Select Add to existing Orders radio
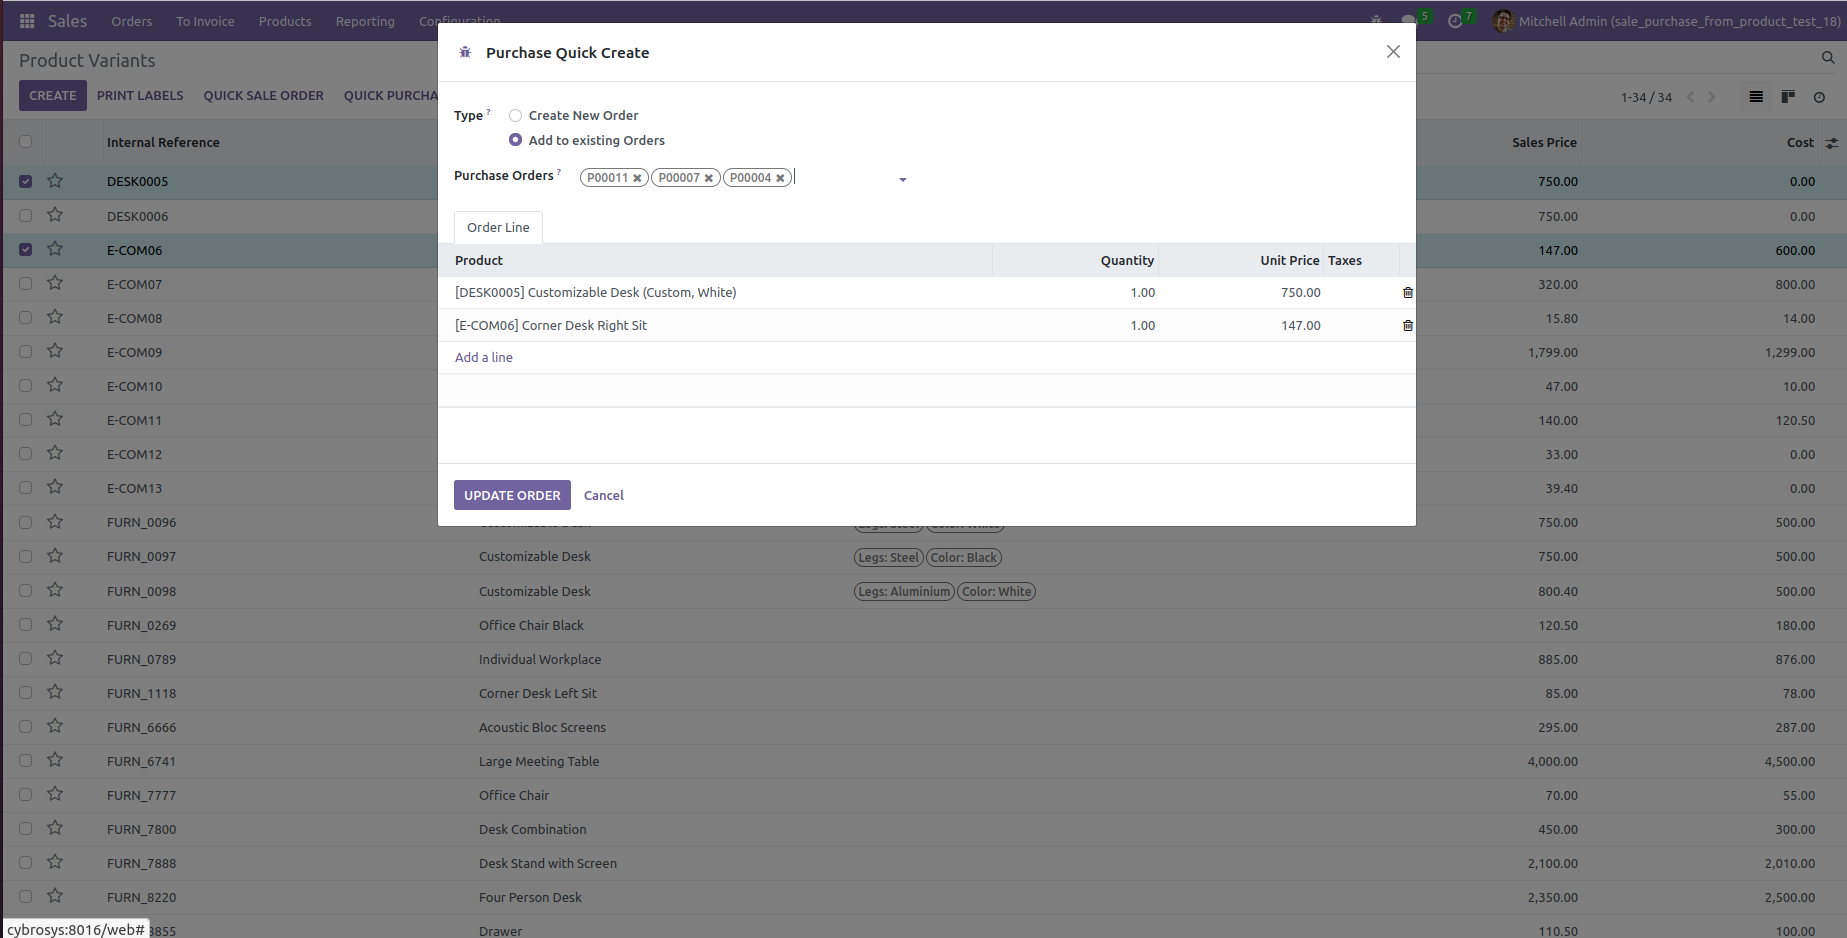This screenshot has height=938, width=1847. [x=515, y=140]
